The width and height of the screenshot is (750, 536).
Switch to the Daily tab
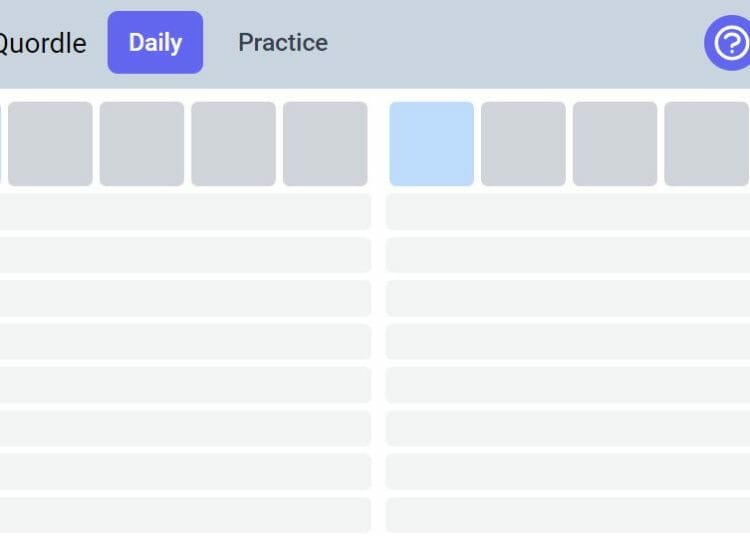pos(155,43)
